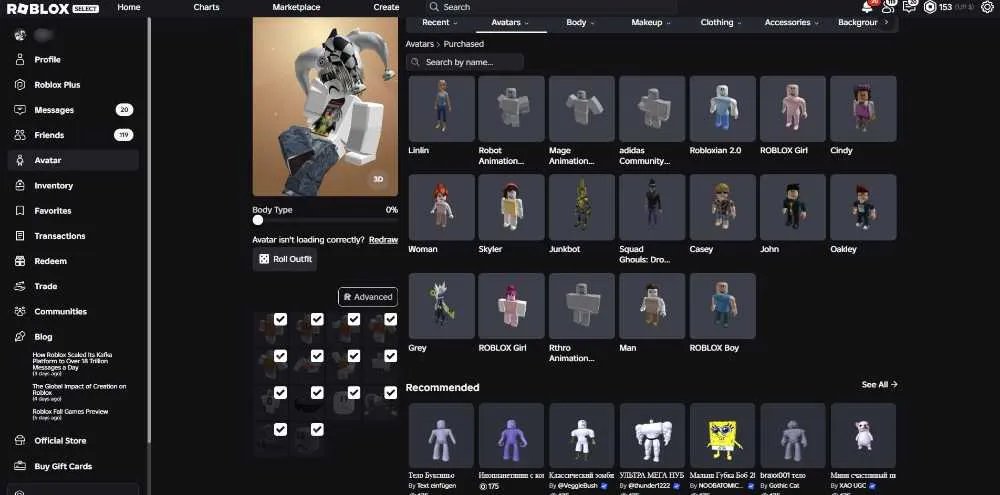The image size is (1000, 495).
Task: Open the Blog sidebar icon
Action: (x=20, y=336)
